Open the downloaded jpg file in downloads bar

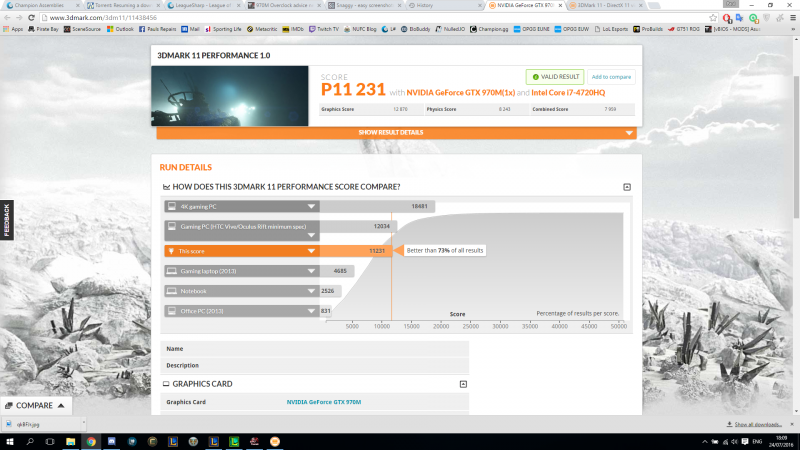pos(43,424)
